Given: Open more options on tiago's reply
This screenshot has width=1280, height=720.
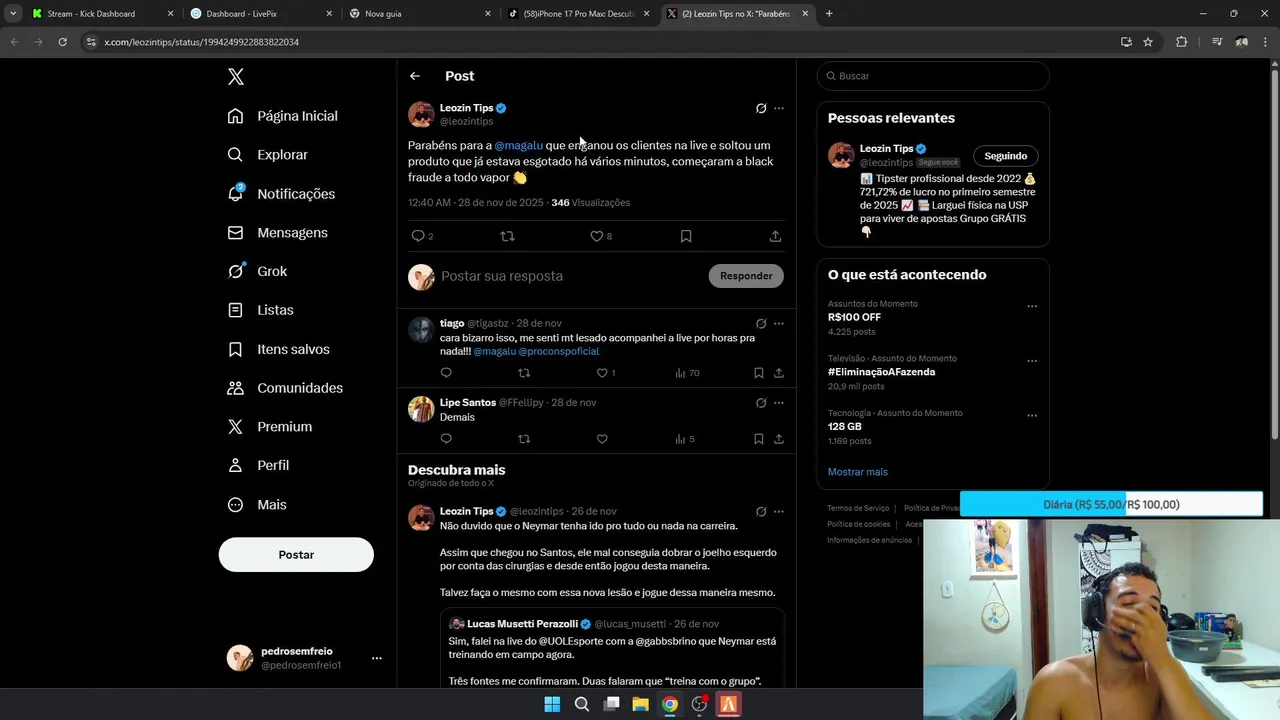Looking at the screenshot, I should click(x=779, y=324).
